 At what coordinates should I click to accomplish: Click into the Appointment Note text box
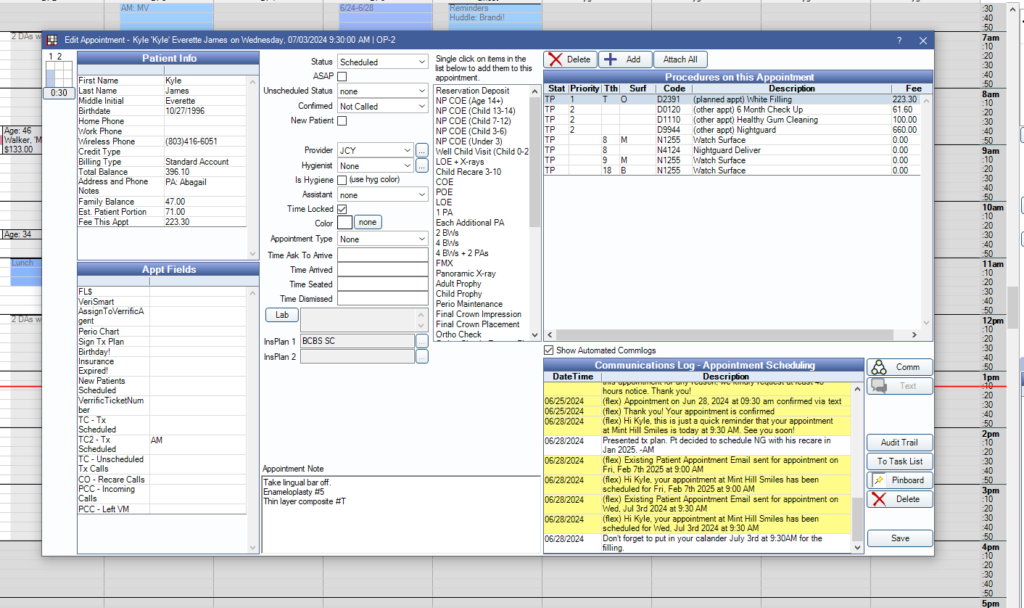(401, 515)
